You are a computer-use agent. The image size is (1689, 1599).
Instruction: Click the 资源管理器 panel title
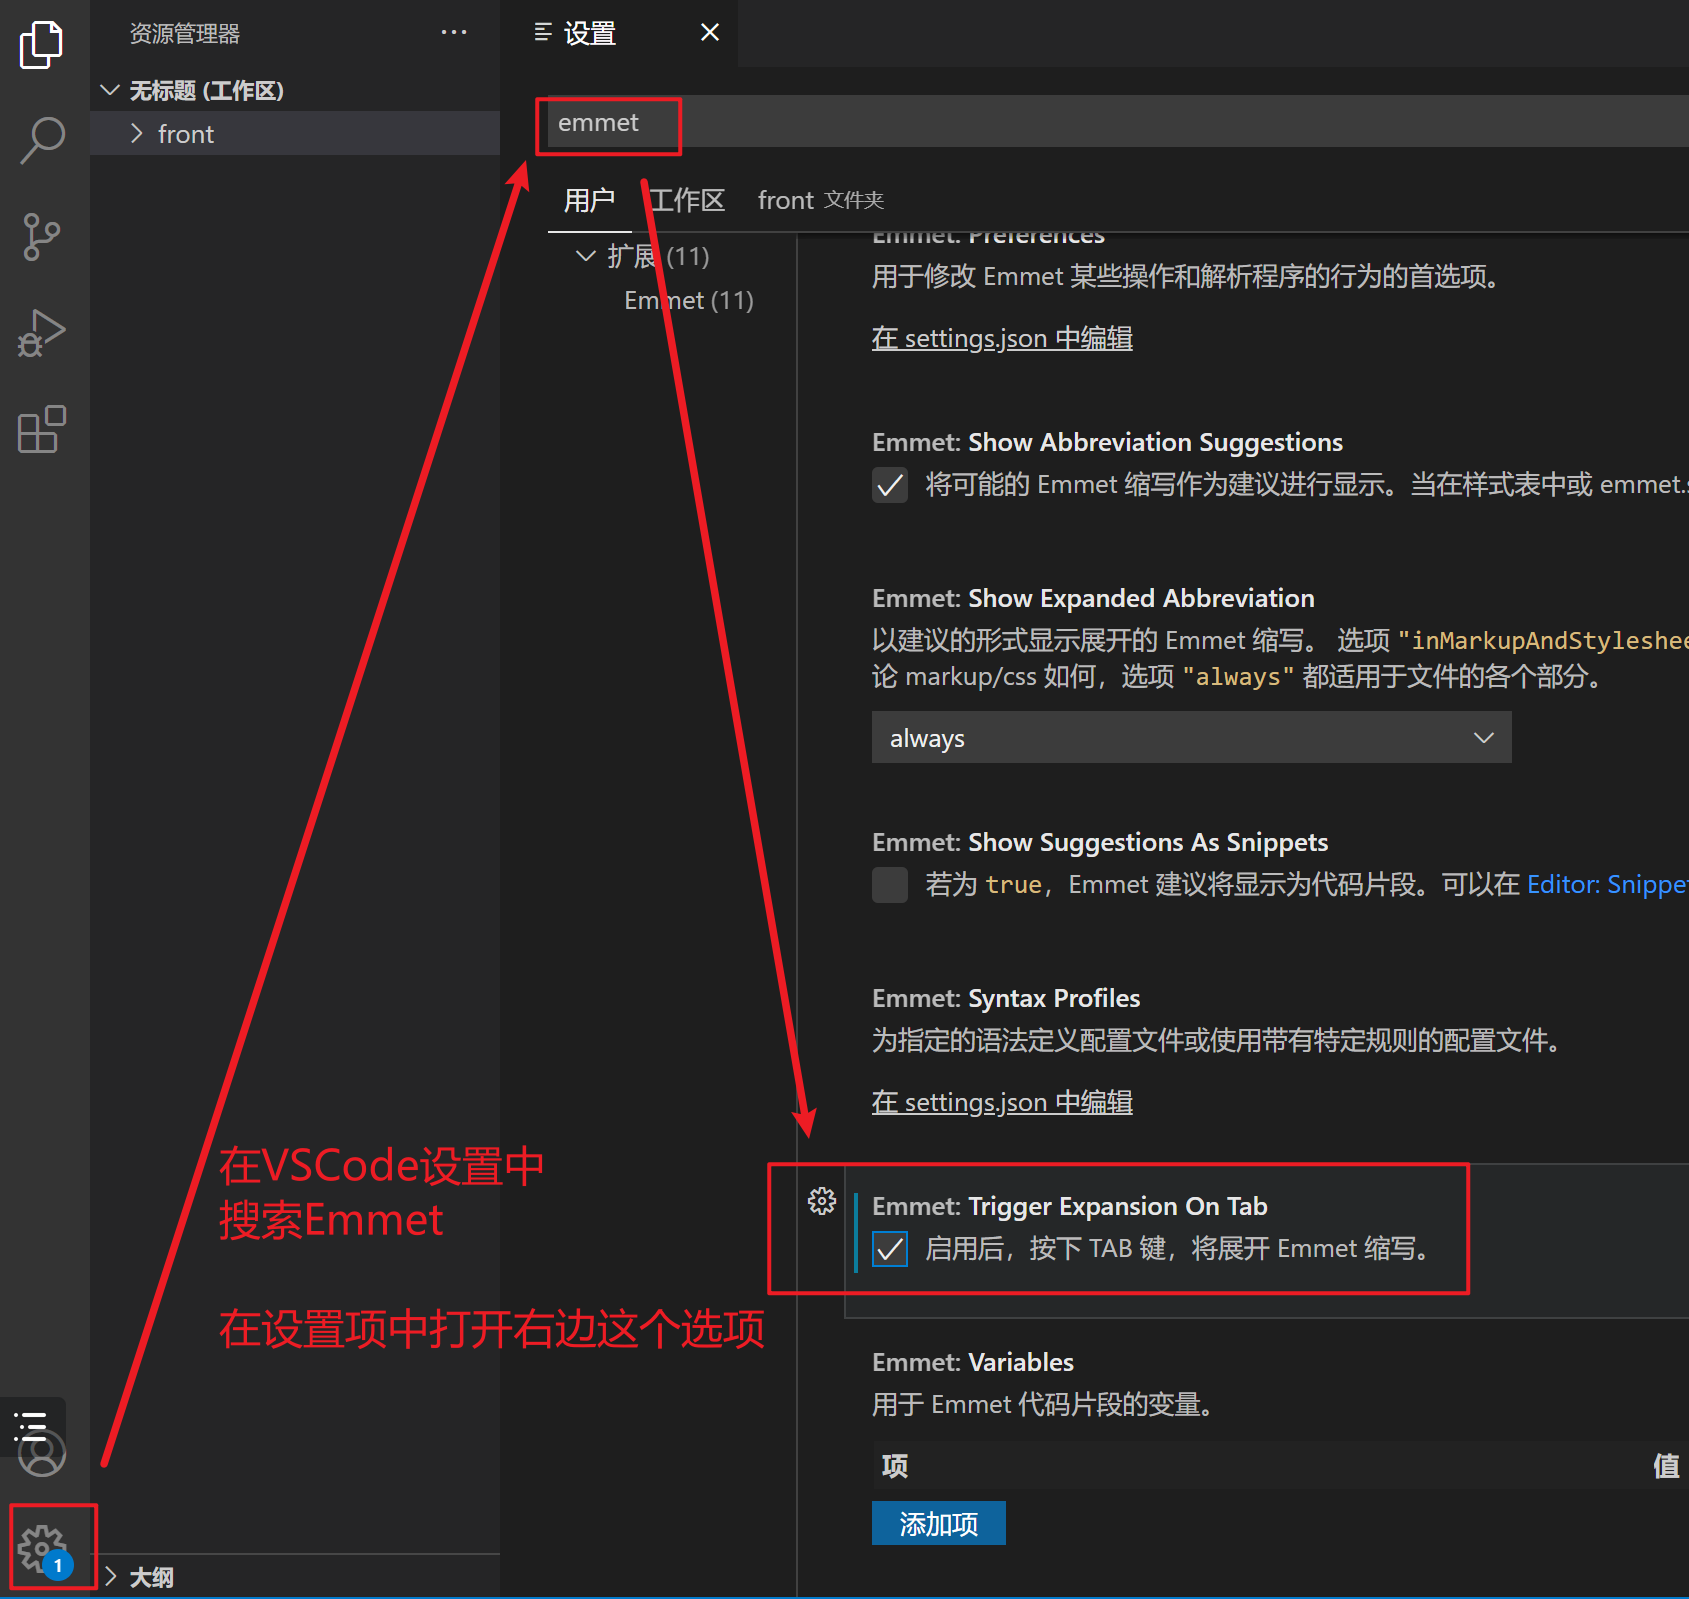(x=185, y=33)
